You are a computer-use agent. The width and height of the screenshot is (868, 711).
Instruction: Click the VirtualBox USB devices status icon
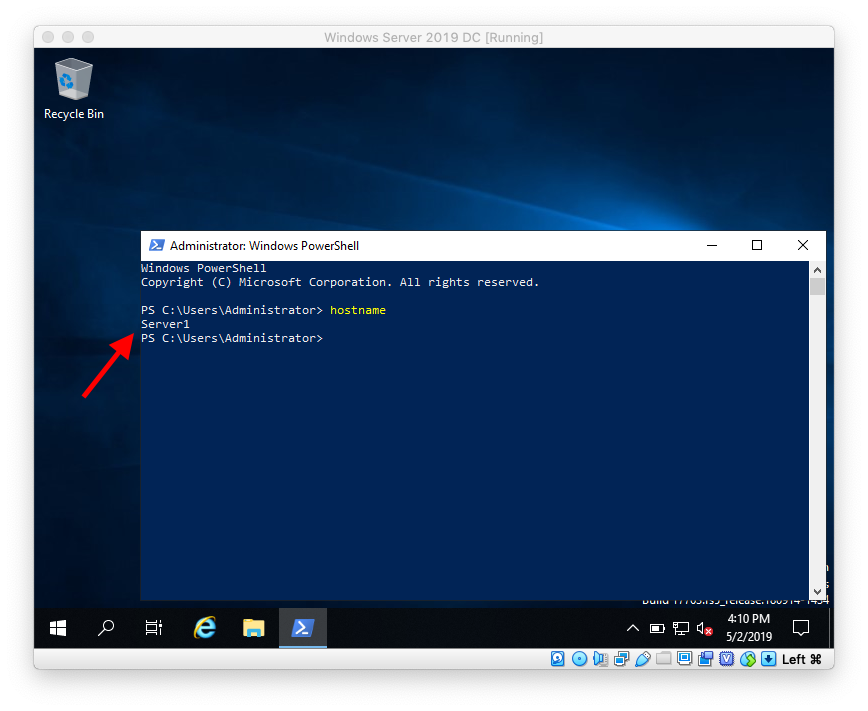point(643,659)
